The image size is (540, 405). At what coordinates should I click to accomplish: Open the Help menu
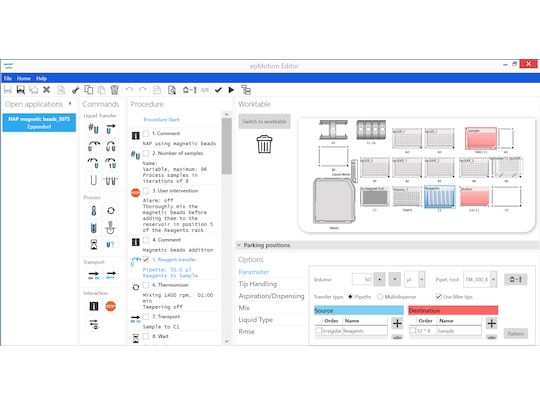coord(42,79)
